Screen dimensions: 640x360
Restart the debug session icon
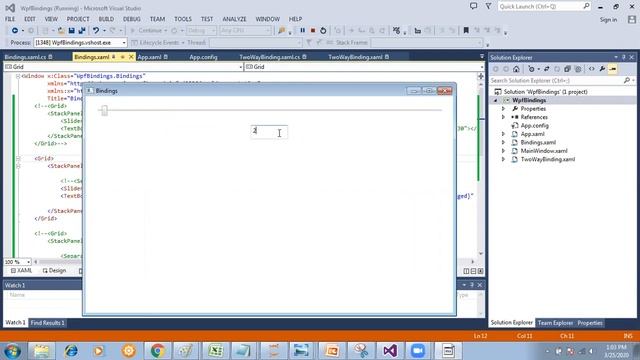tap(323, 31)
